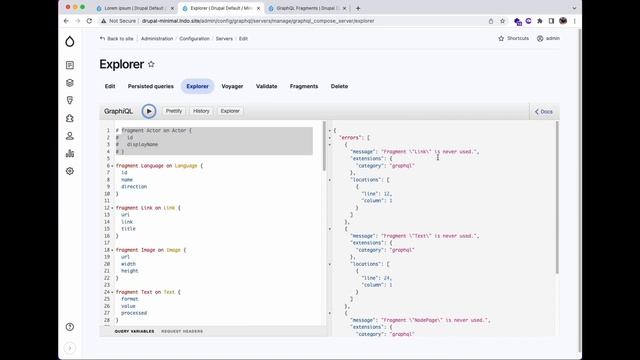
Task: Switch to the Edit tab
Action: [110, 86]
